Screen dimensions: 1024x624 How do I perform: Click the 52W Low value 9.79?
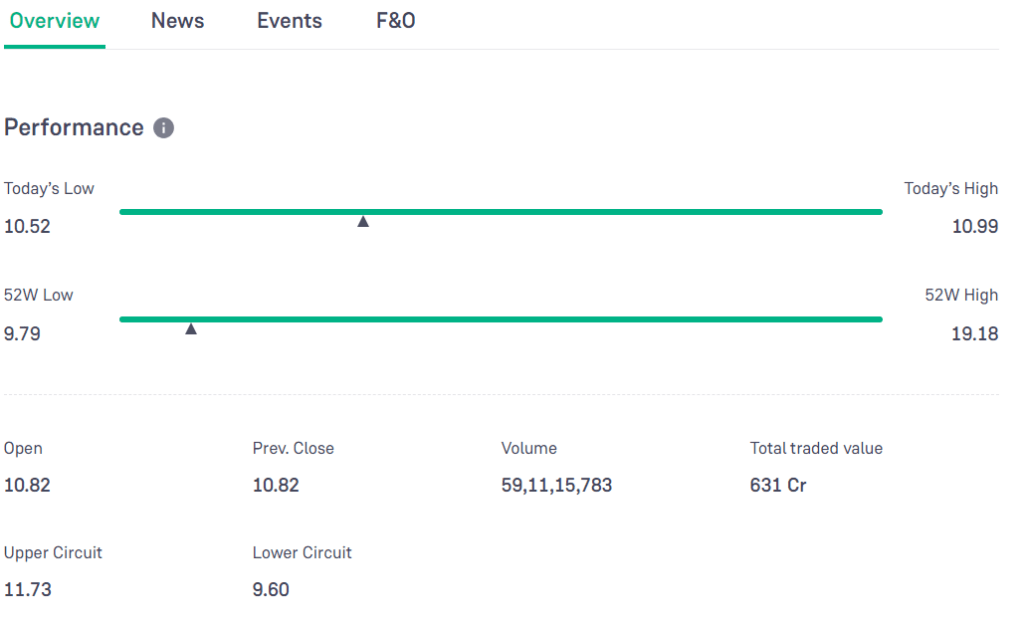(x=22, y=333)
